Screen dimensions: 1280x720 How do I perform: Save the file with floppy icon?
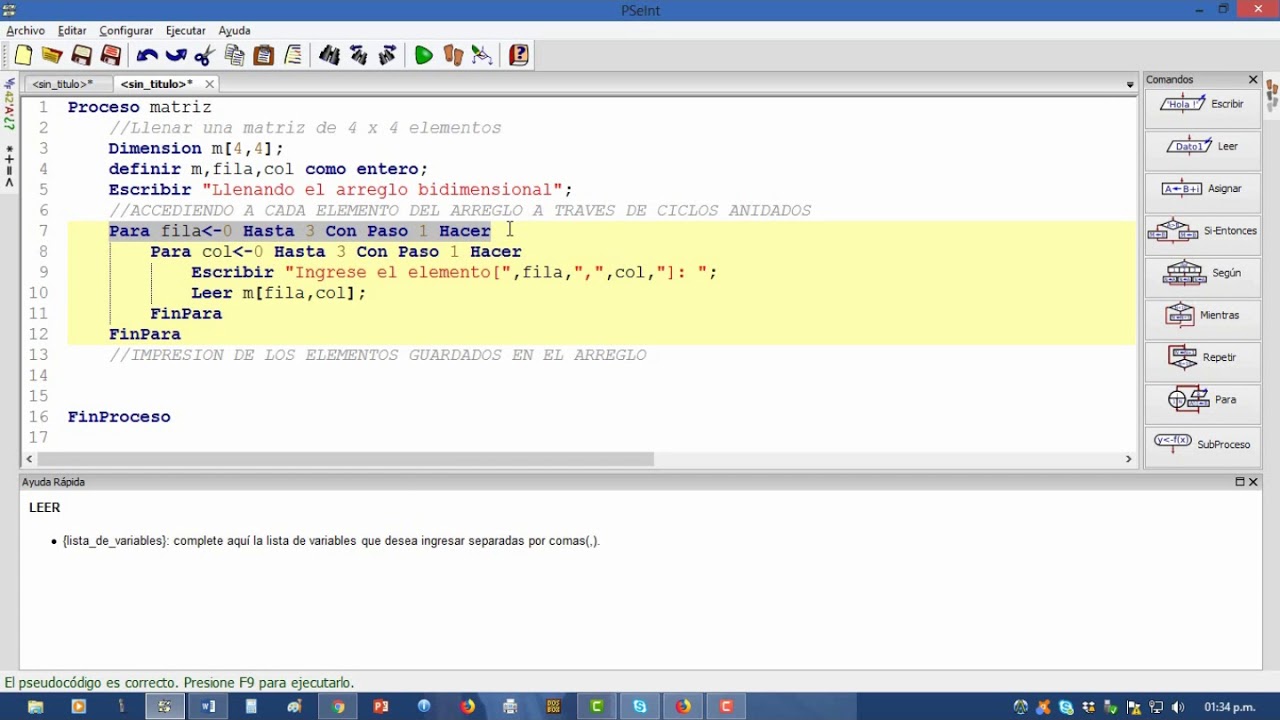coord(82,56)
